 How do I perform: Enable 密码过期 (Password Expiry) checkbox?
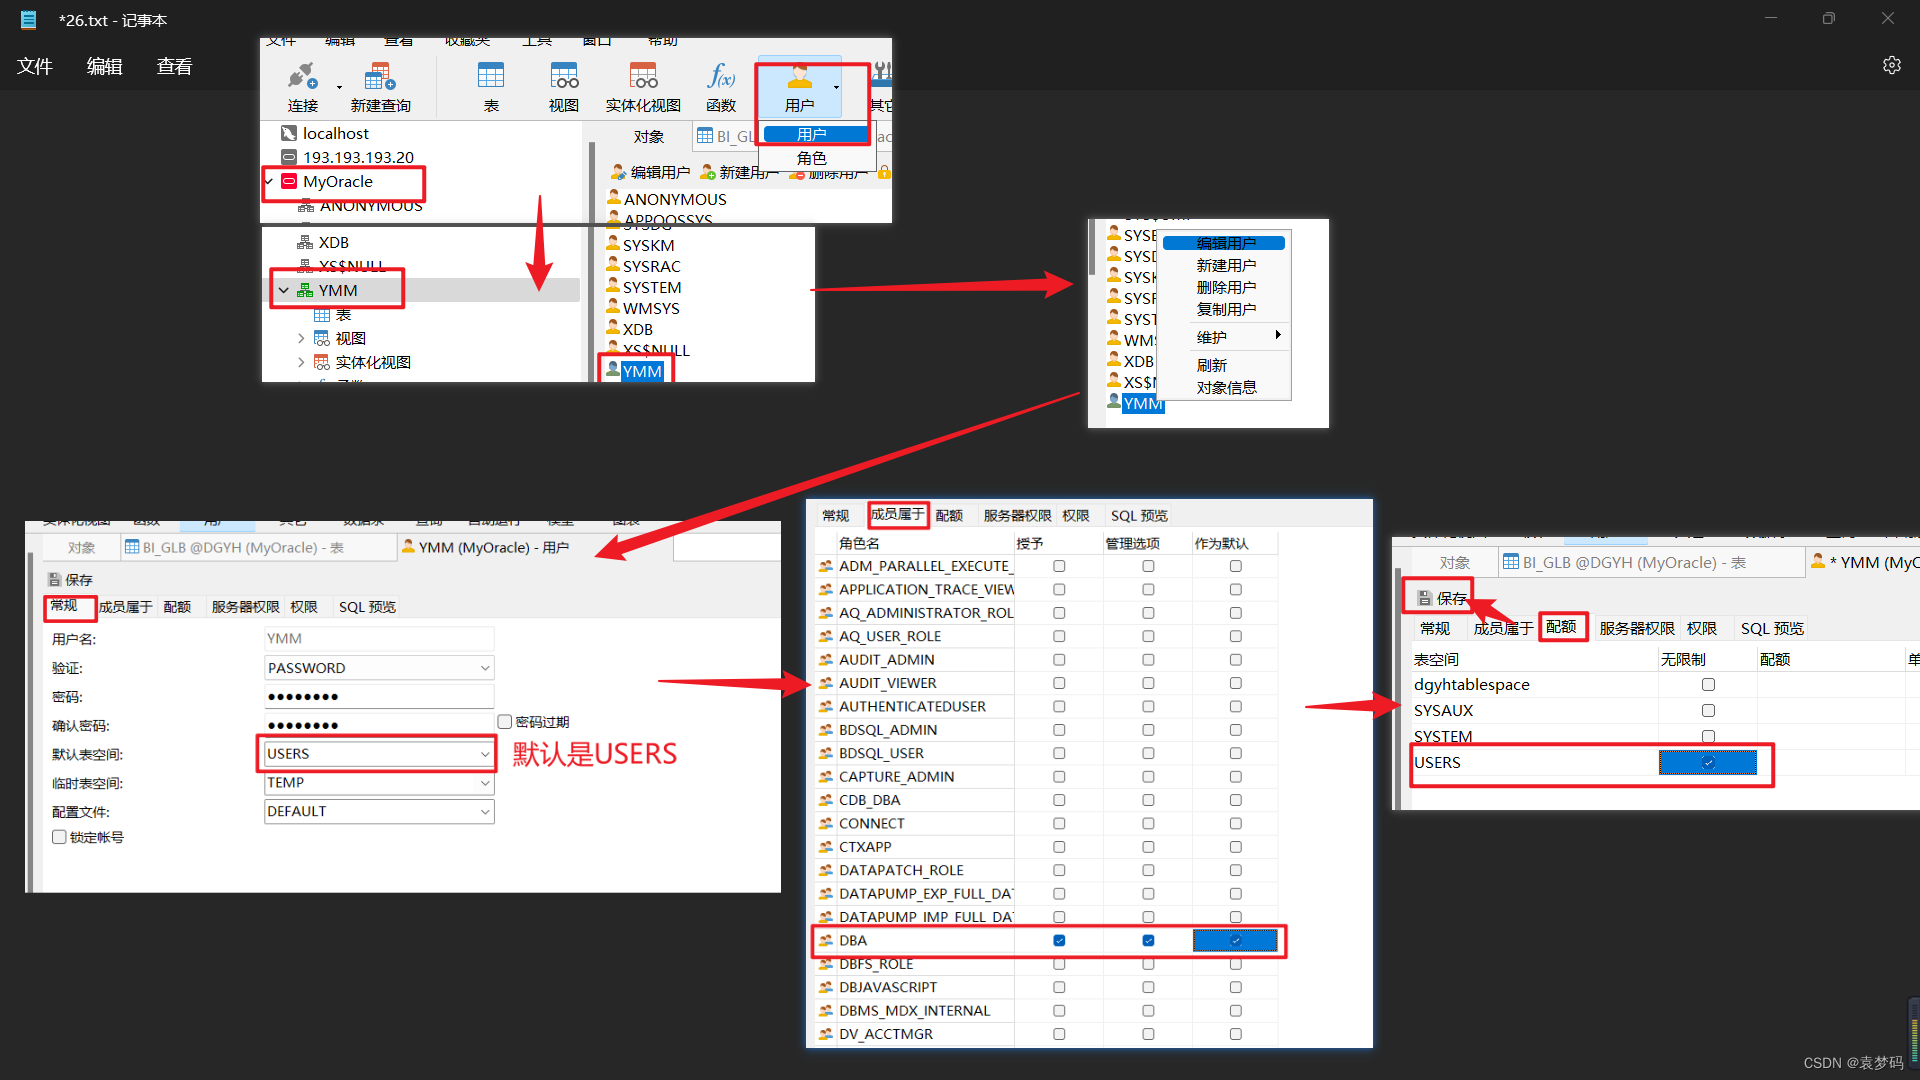click(505, 720)
